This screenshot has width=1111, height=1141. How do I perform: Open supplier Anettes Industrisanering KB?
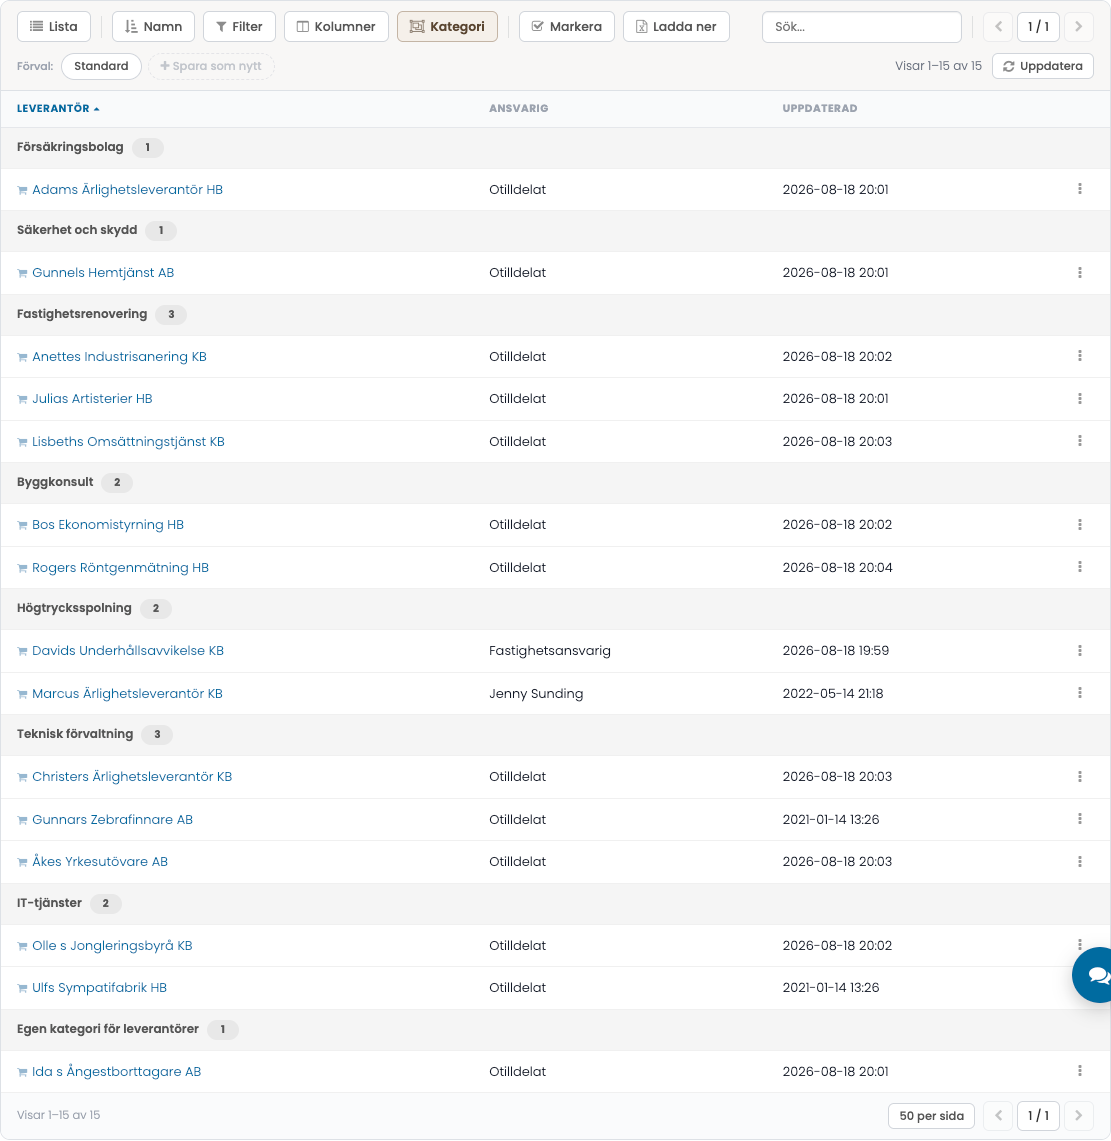click(119, 357)
